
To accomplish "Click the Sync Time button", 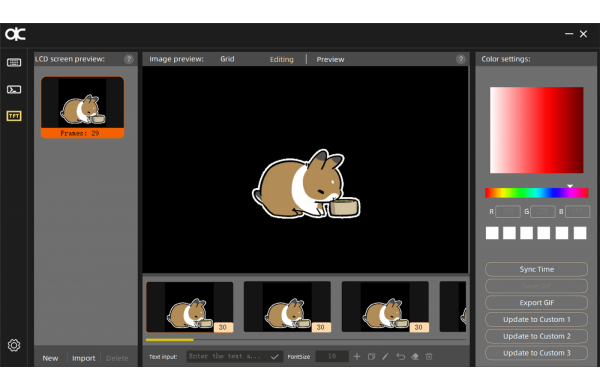I will [536, 269].
